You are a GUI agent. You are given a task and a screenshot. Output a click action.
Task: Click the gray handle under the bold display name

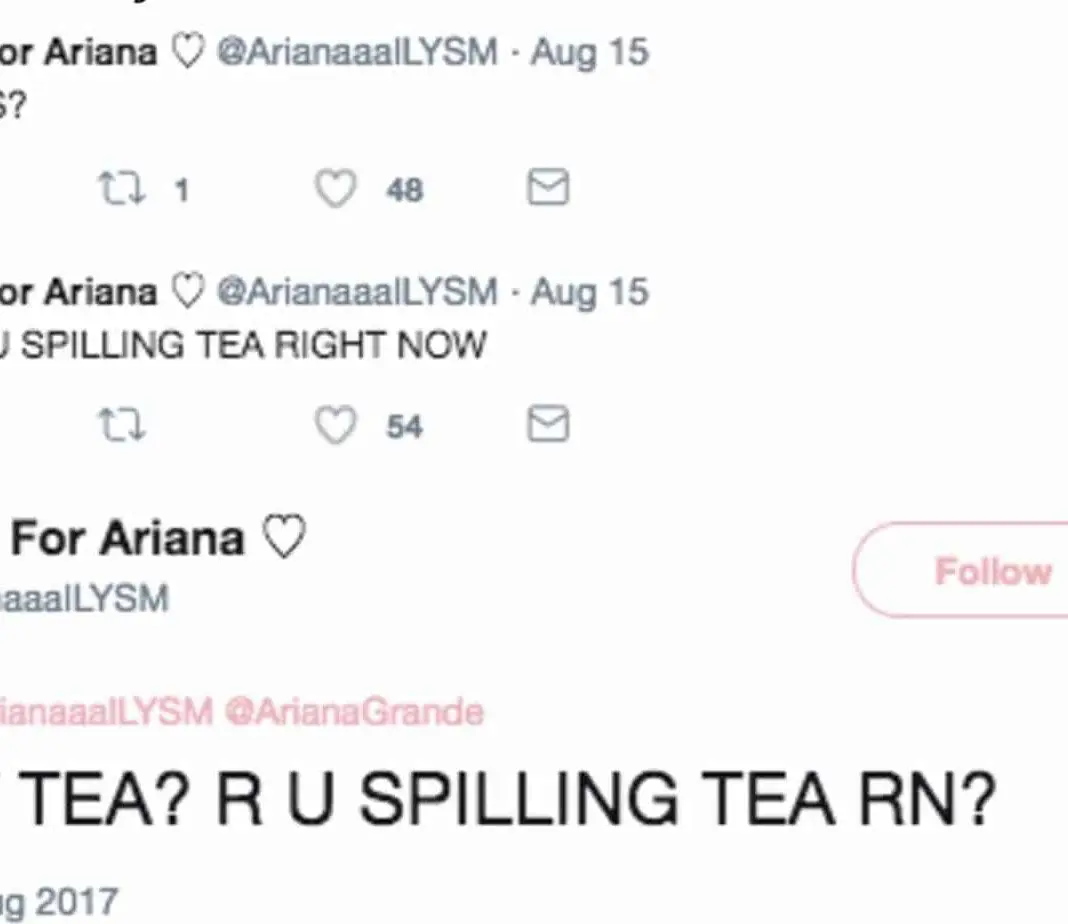point(85,598)
